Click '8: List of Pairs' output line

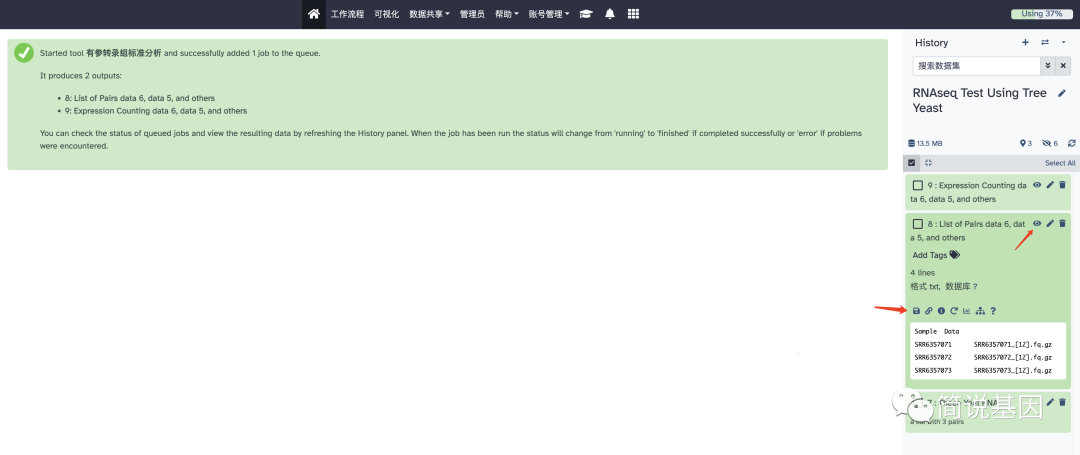click(140, 98)
